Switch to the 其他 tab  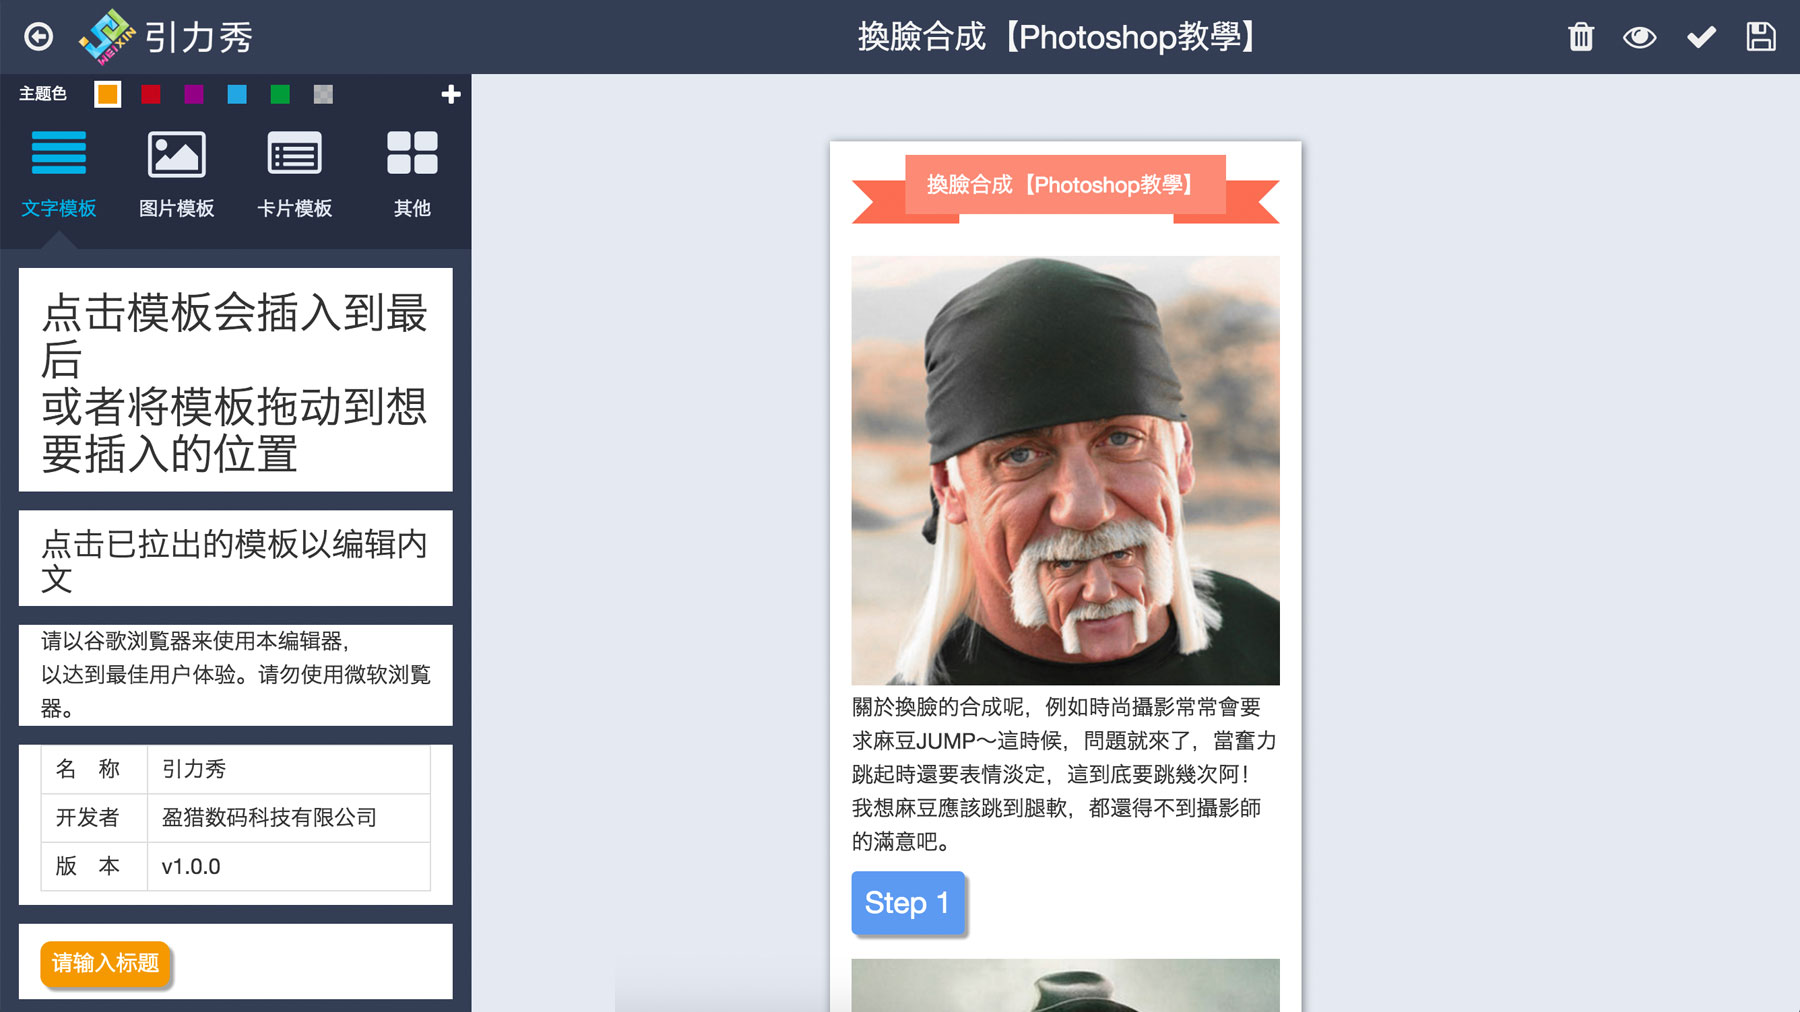pyautogui.click(x=412, y=174)
